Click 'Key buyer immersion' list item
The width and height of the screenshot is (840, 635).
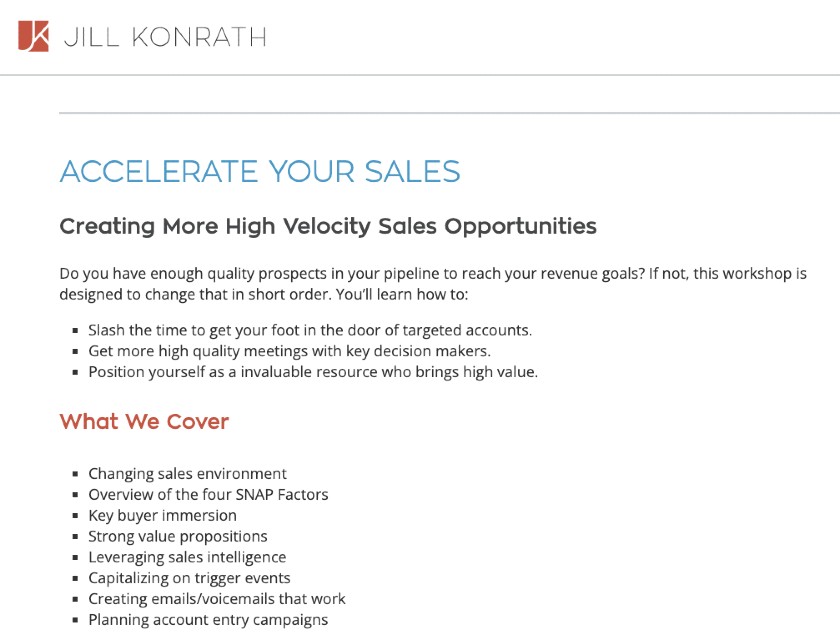coord(162,516)
